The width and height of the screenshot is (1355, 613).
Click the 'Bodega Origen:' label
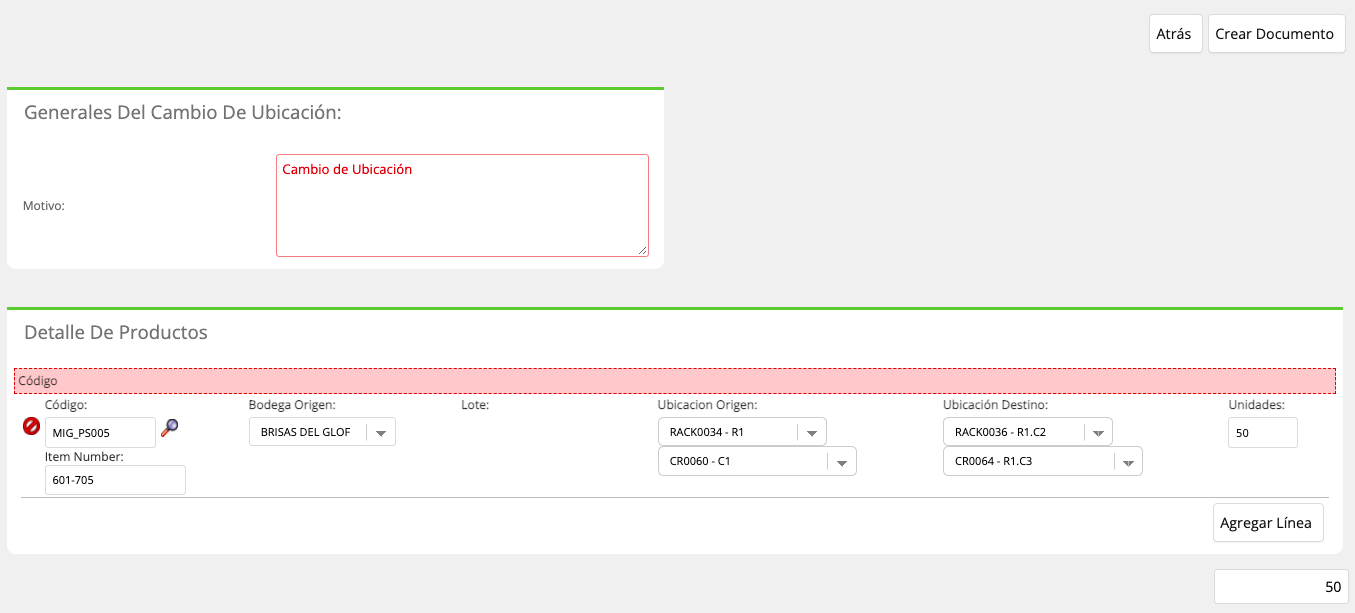(x=292, y=405)
